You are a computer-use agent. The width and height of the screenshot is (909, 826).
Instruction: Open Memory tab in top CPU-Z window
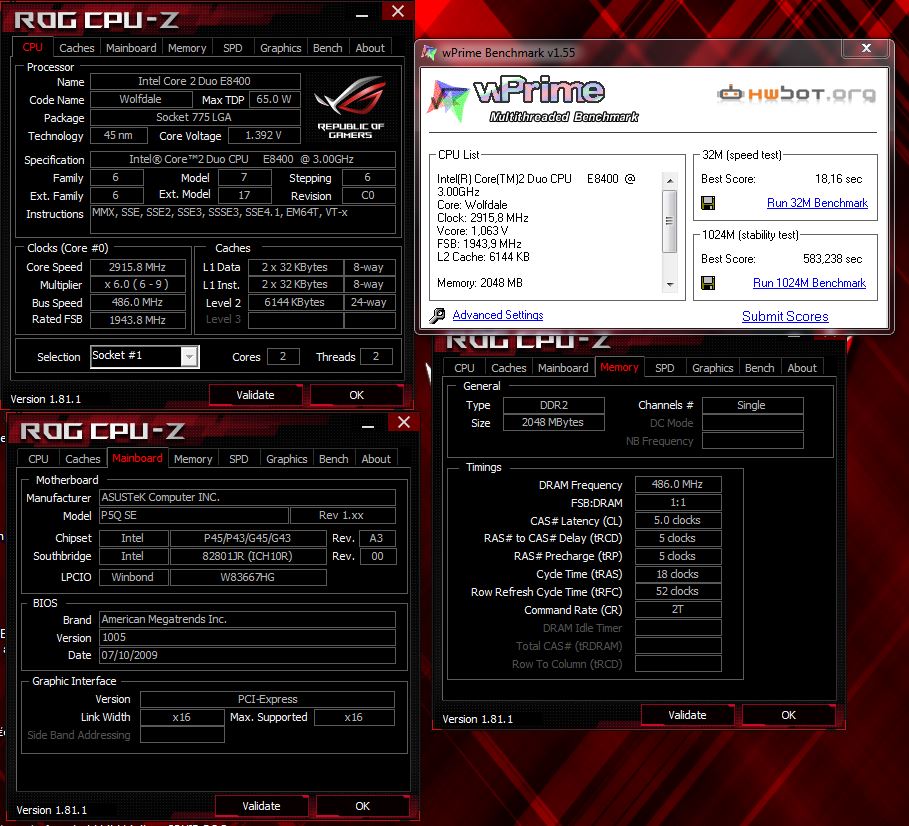tap(187, 48)
